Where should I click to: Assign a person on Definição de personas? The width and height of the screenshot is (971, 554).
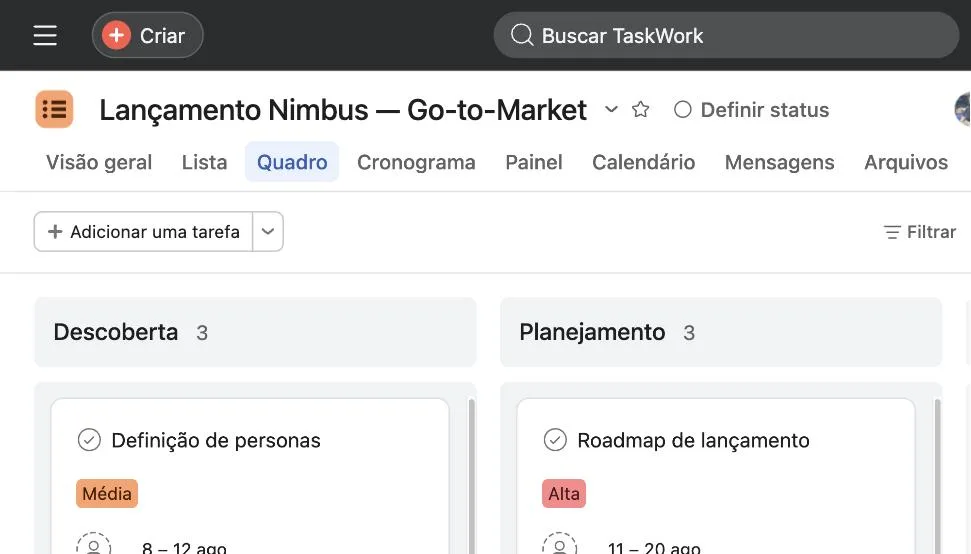click(94, 543)
